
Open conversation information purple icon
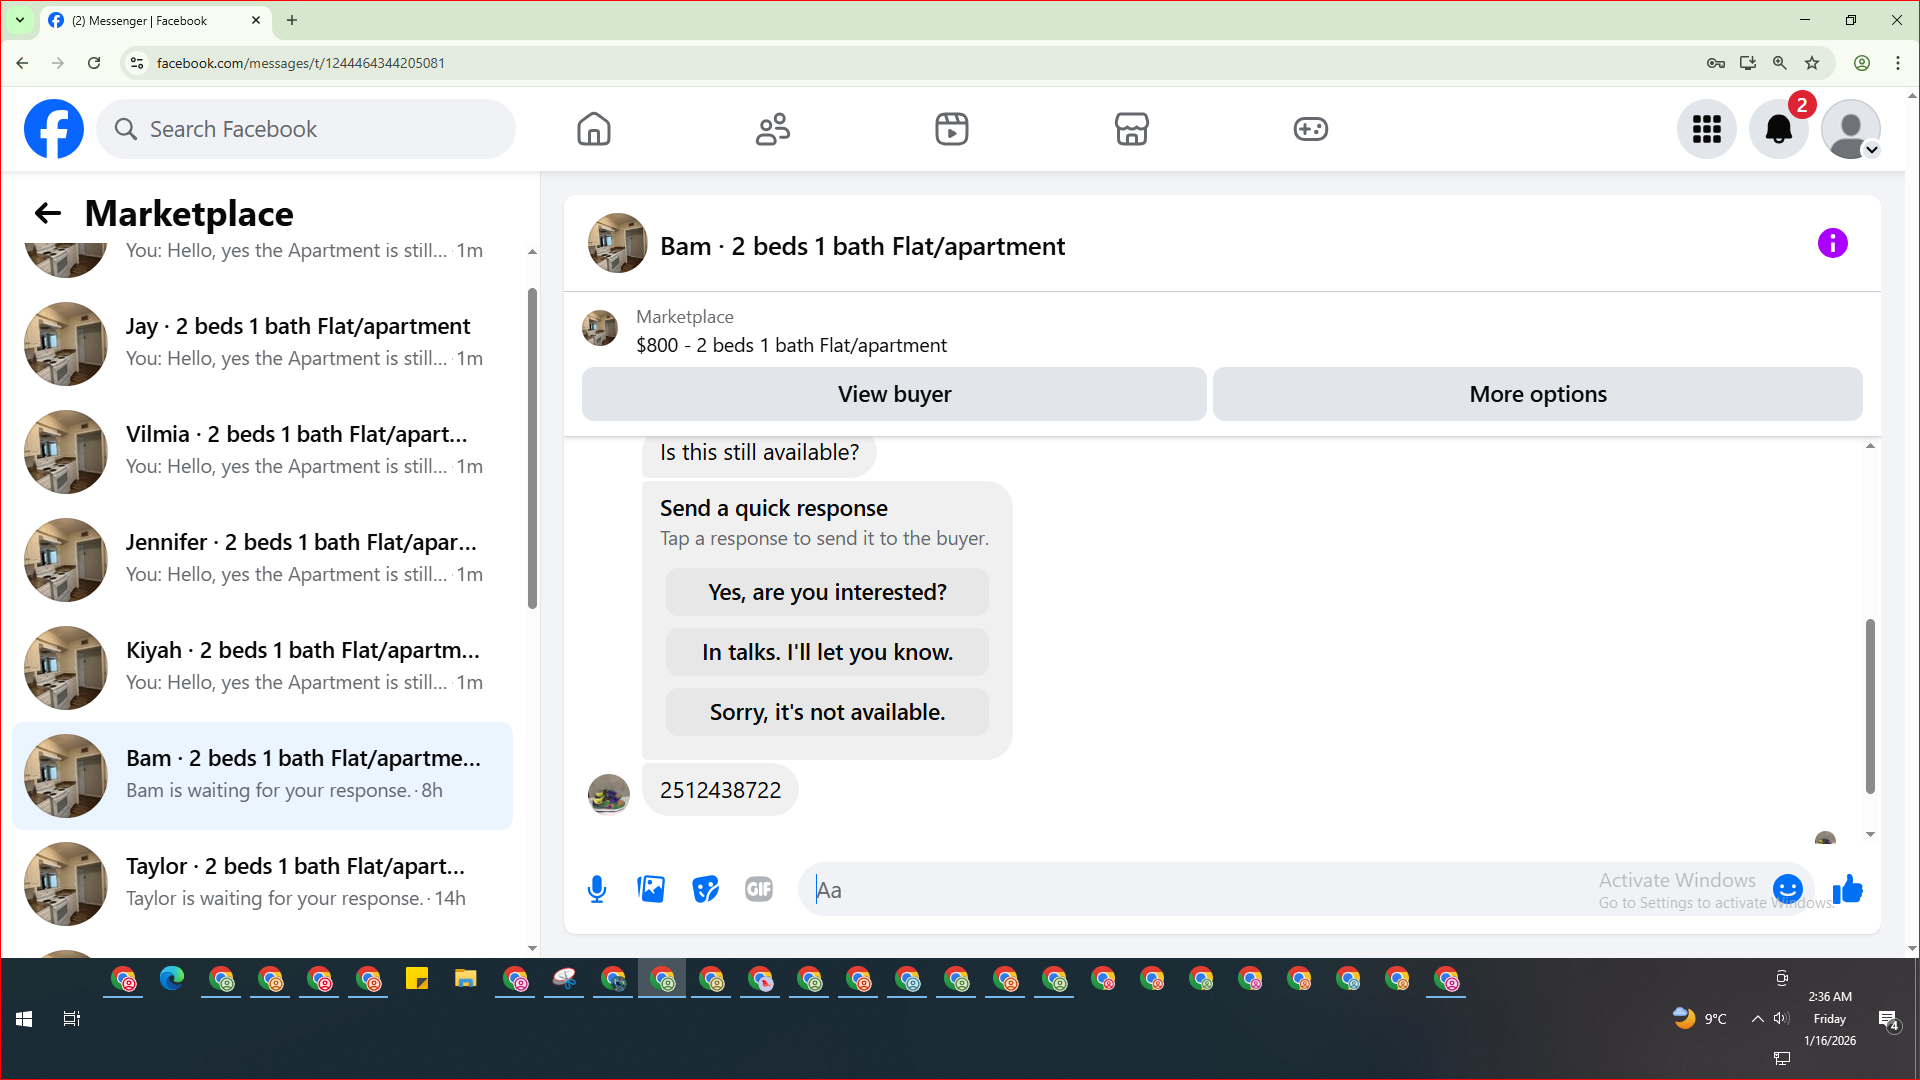[1832, 243]
